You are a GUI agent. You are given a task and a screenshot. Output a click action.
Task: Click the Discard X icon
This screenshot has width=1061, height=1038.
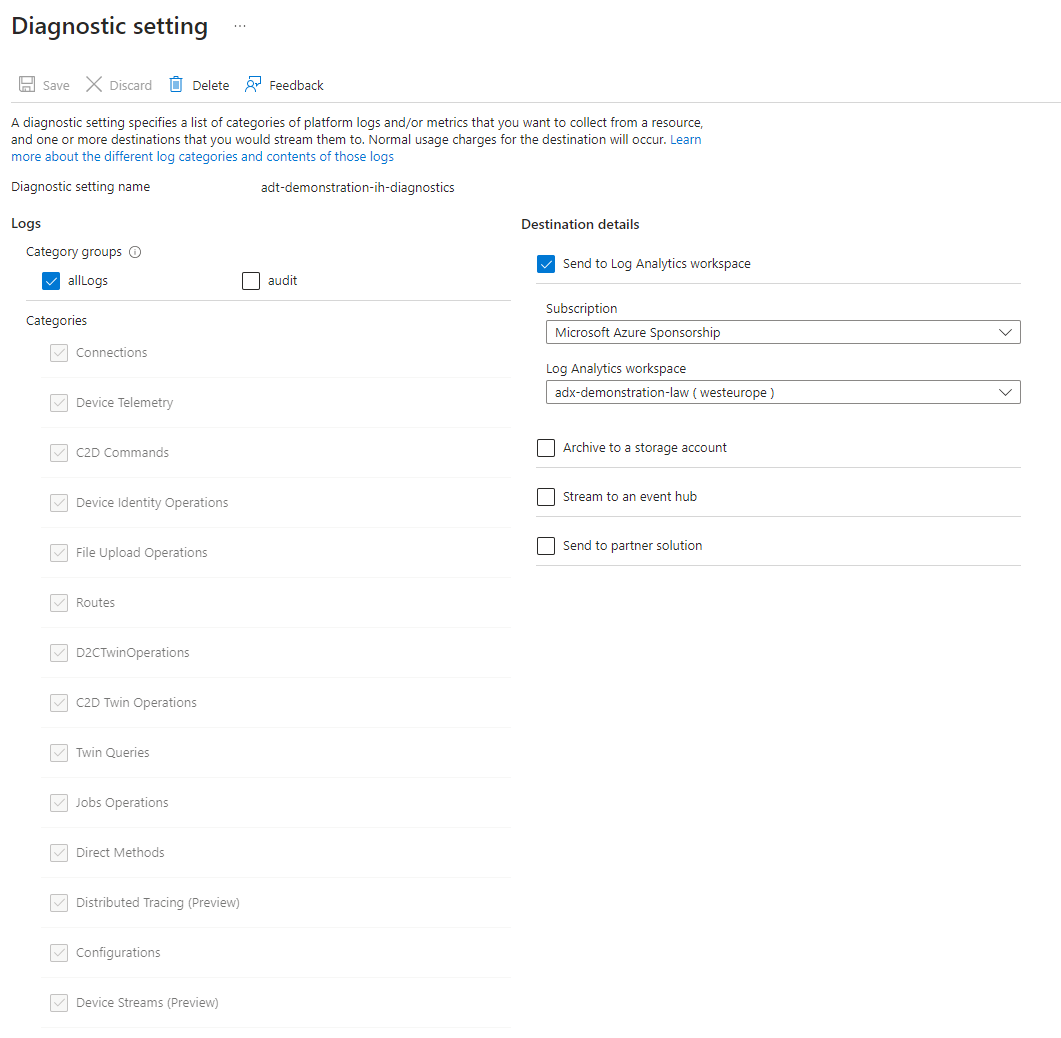coord(94,85)
